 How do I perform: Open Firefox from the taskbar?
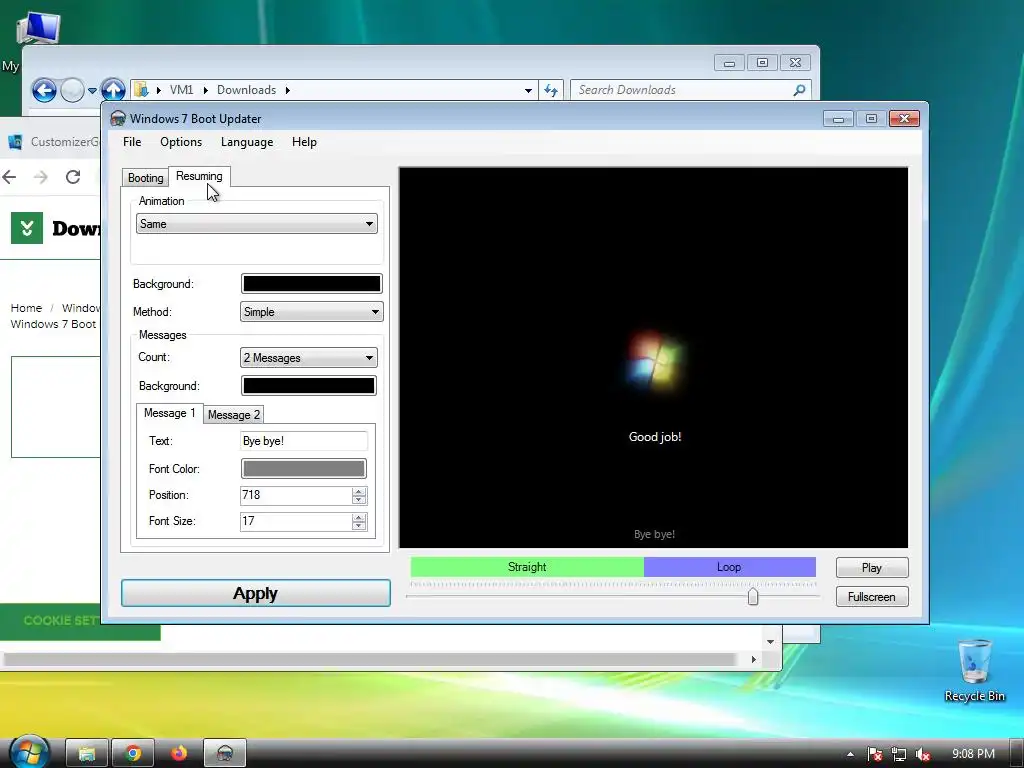pyautogui.click(x=179, y=754)
